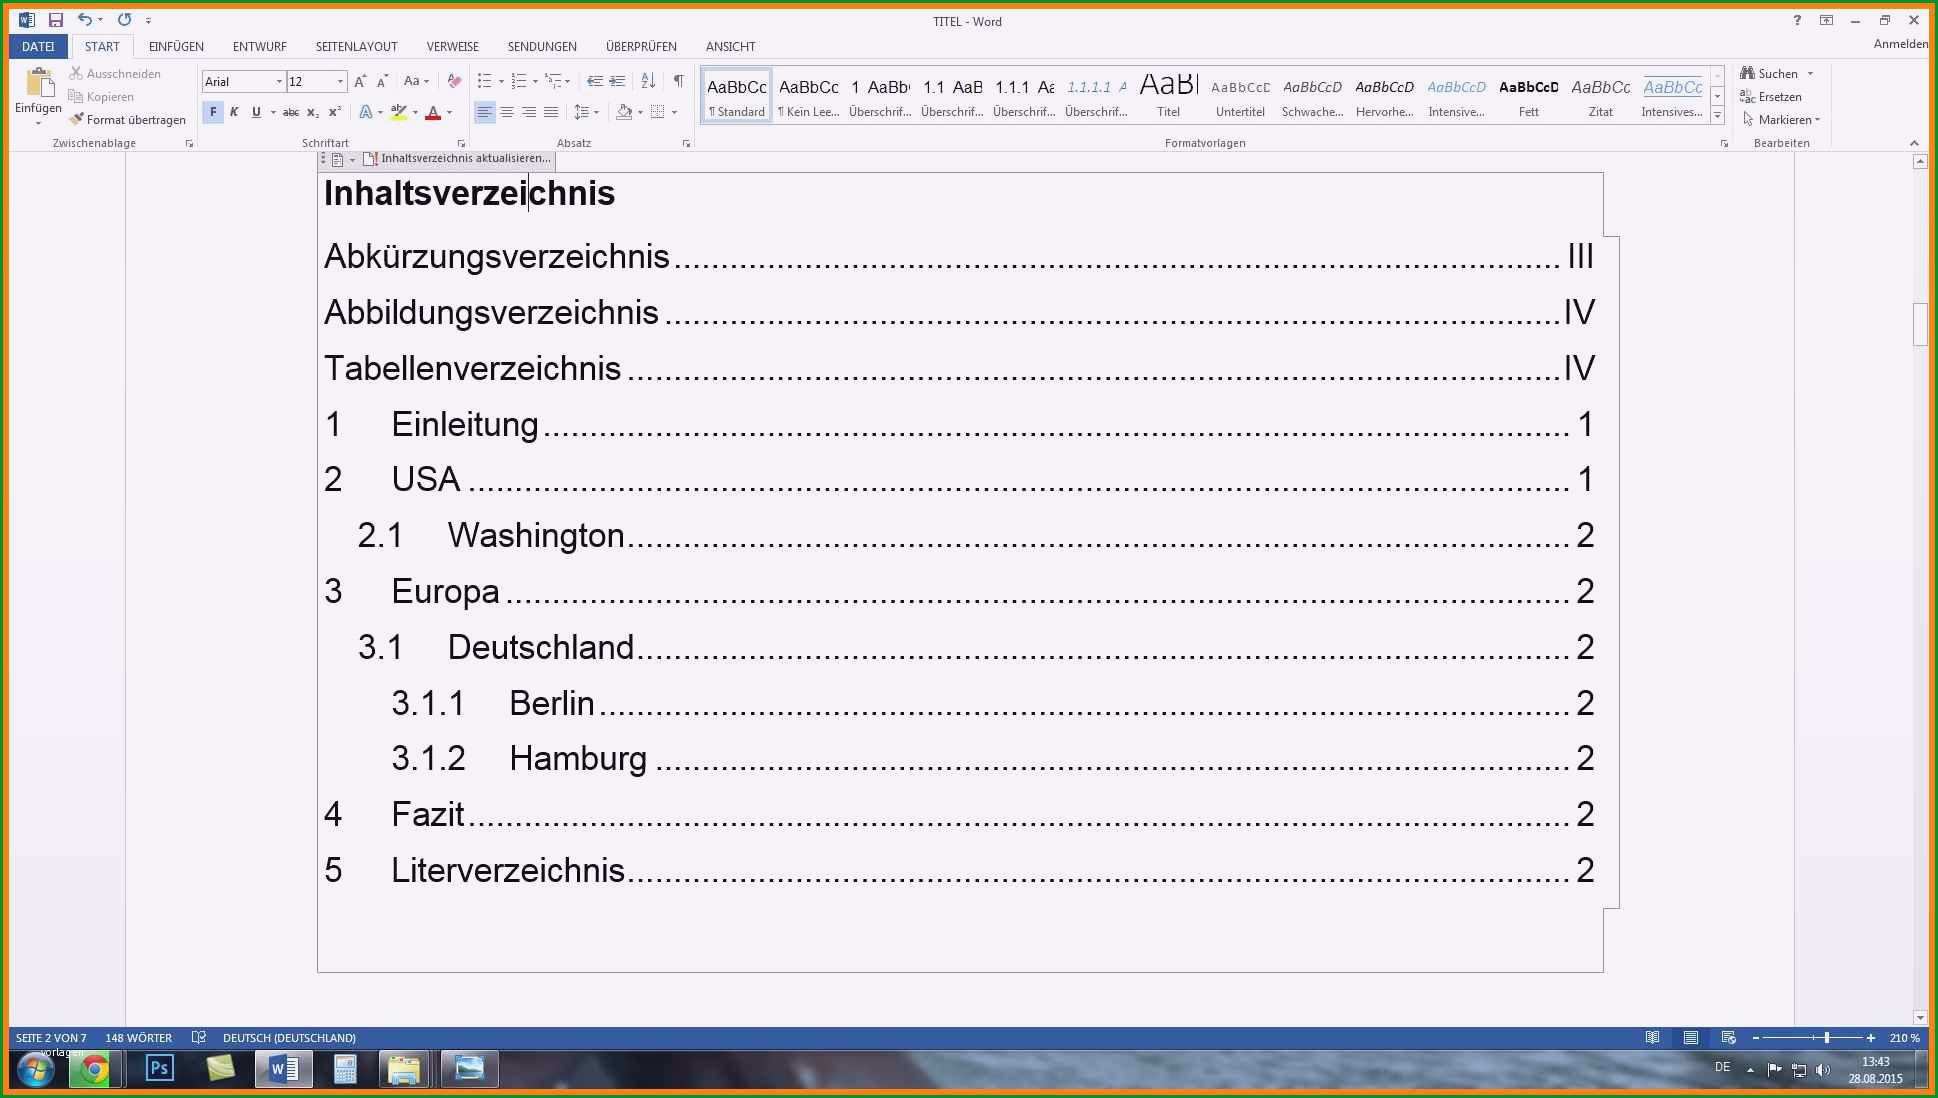
Task: Click DEUTSCH (DEUTSCHLAND) language in status bar
Action: (x=289, y=1038)
